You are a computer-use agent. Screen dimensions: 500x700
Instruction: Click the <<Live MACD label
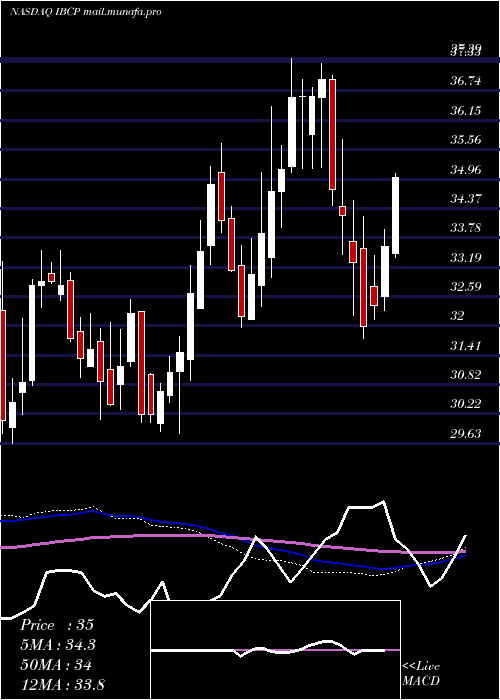tap(421, 673)
